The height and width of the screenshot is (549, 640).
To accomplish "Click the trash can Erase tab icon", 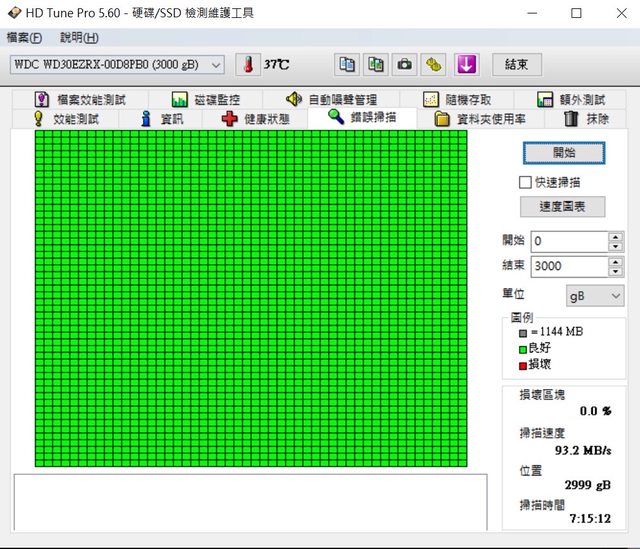I will click(x=571, y=119).
